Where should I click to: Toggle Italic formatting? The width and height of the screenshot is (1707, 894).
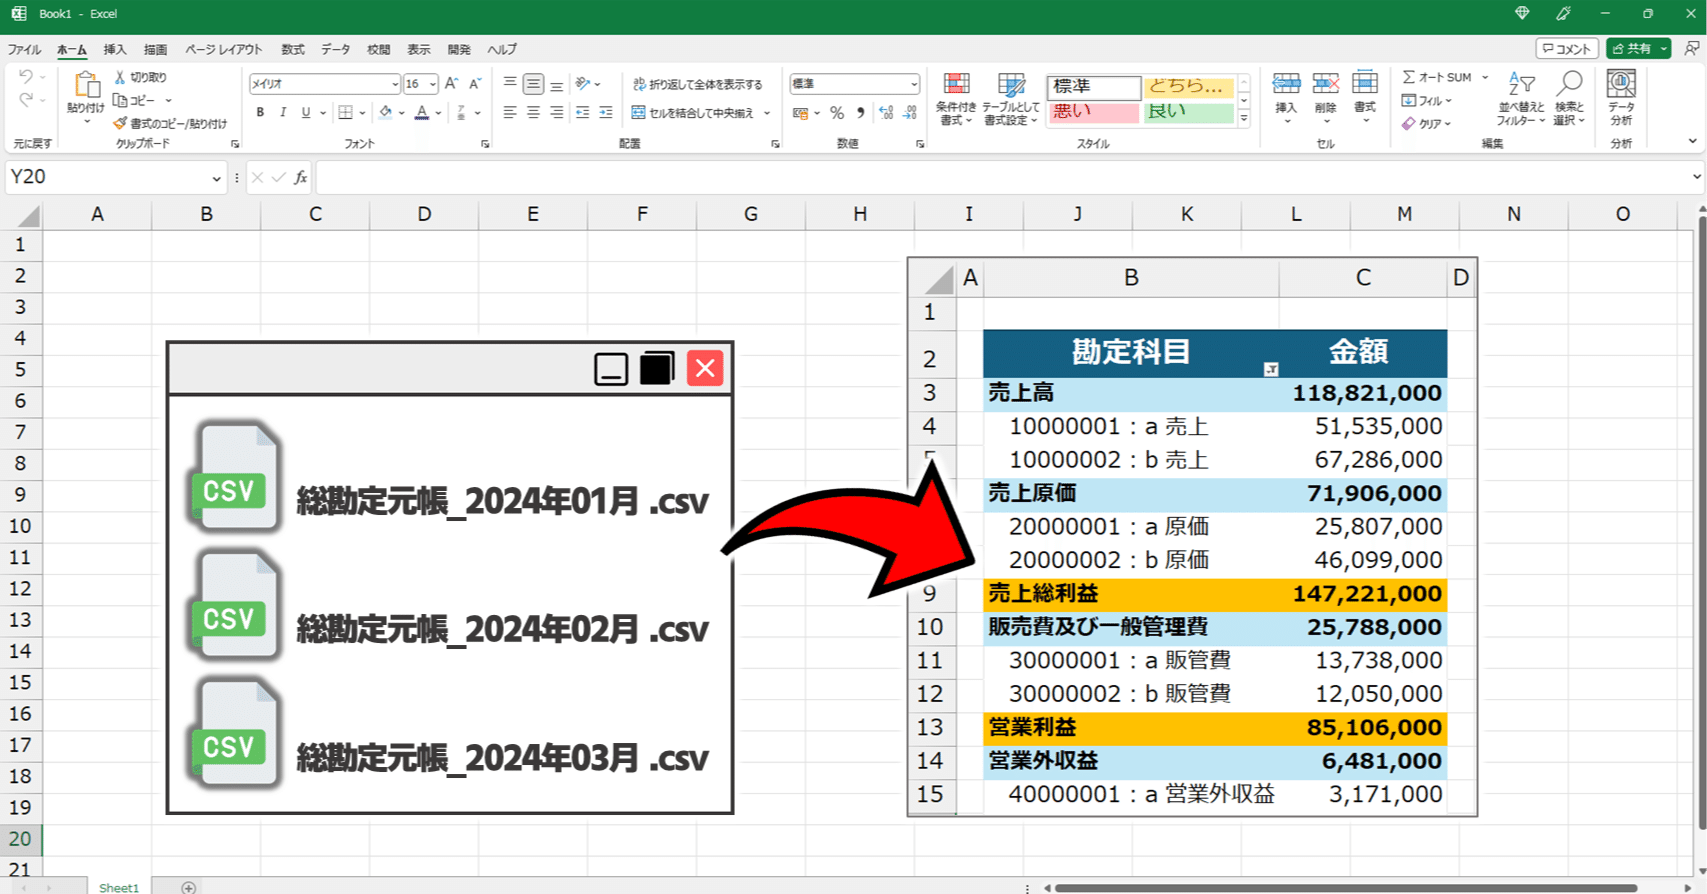click(x=283, y=113)
